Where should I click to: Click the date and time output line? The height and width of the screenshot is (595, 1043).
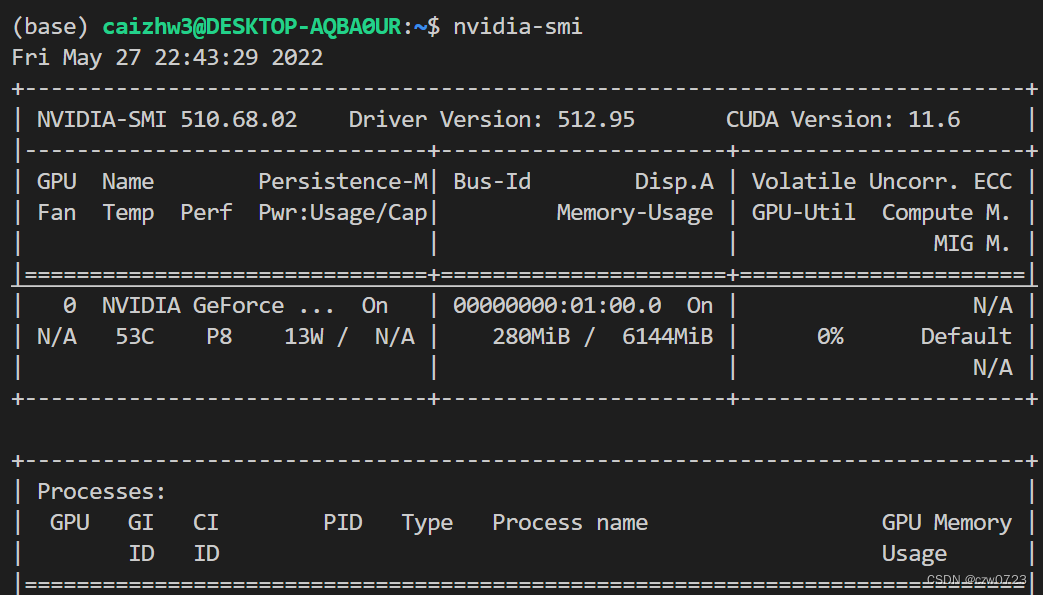(167, 58)
